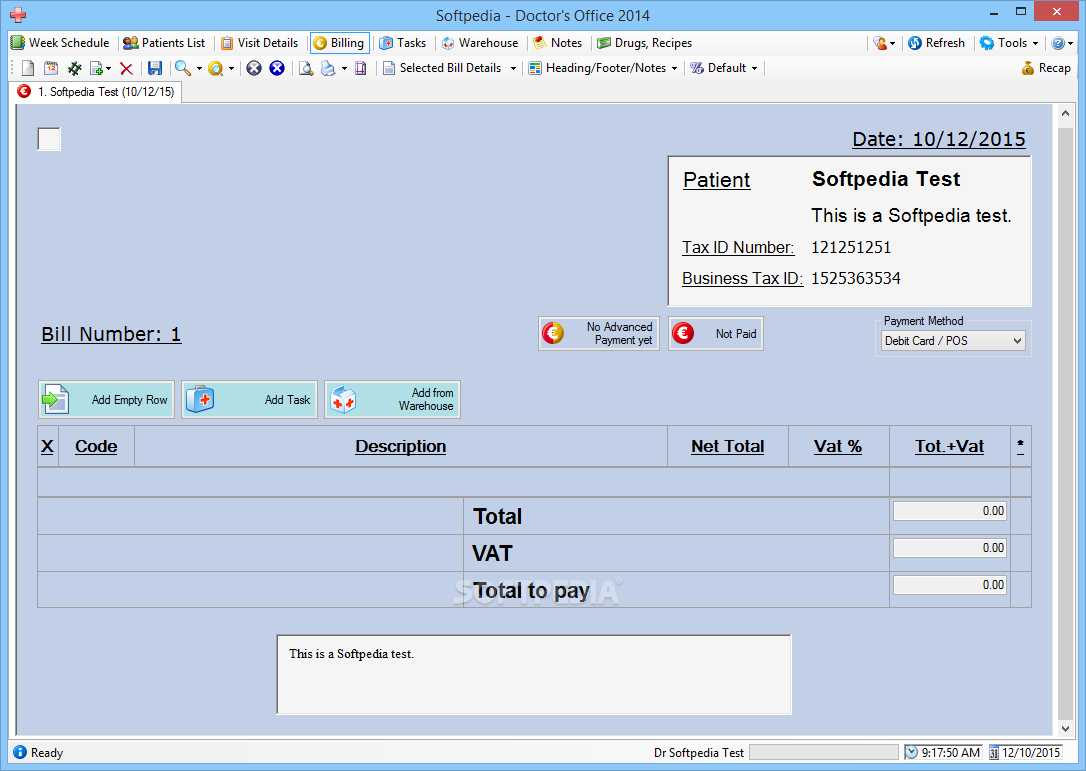Click the calendar date icon in toolbar

click(x=51, y=68)
